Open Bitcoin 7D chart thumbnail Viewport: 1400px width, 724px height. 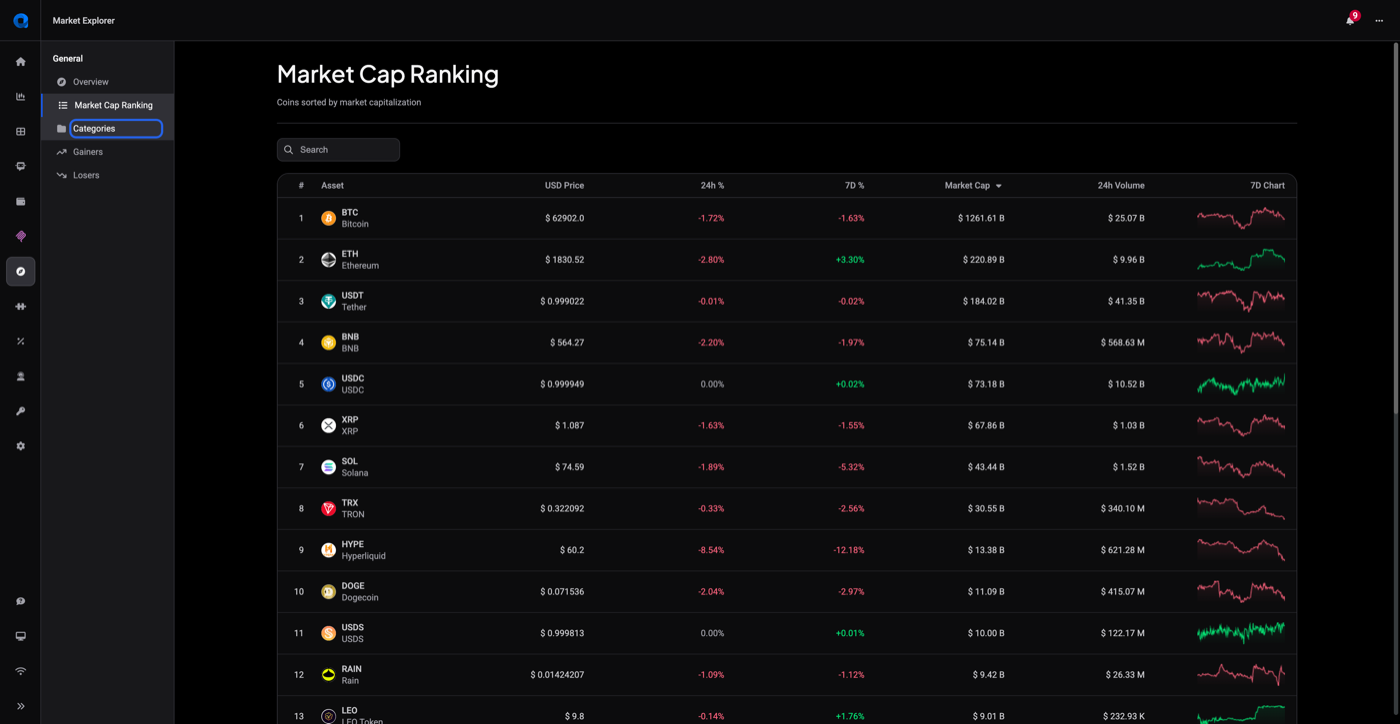click(x=1241, y=218)
